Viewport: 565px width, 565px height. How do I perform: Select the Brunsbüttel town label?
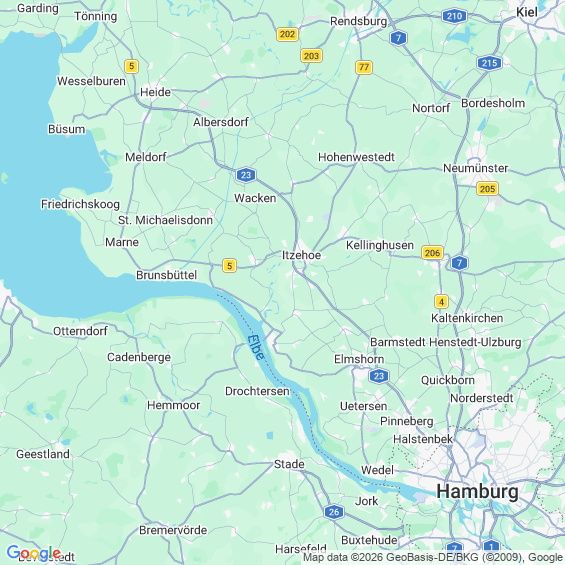coord(166,275)
